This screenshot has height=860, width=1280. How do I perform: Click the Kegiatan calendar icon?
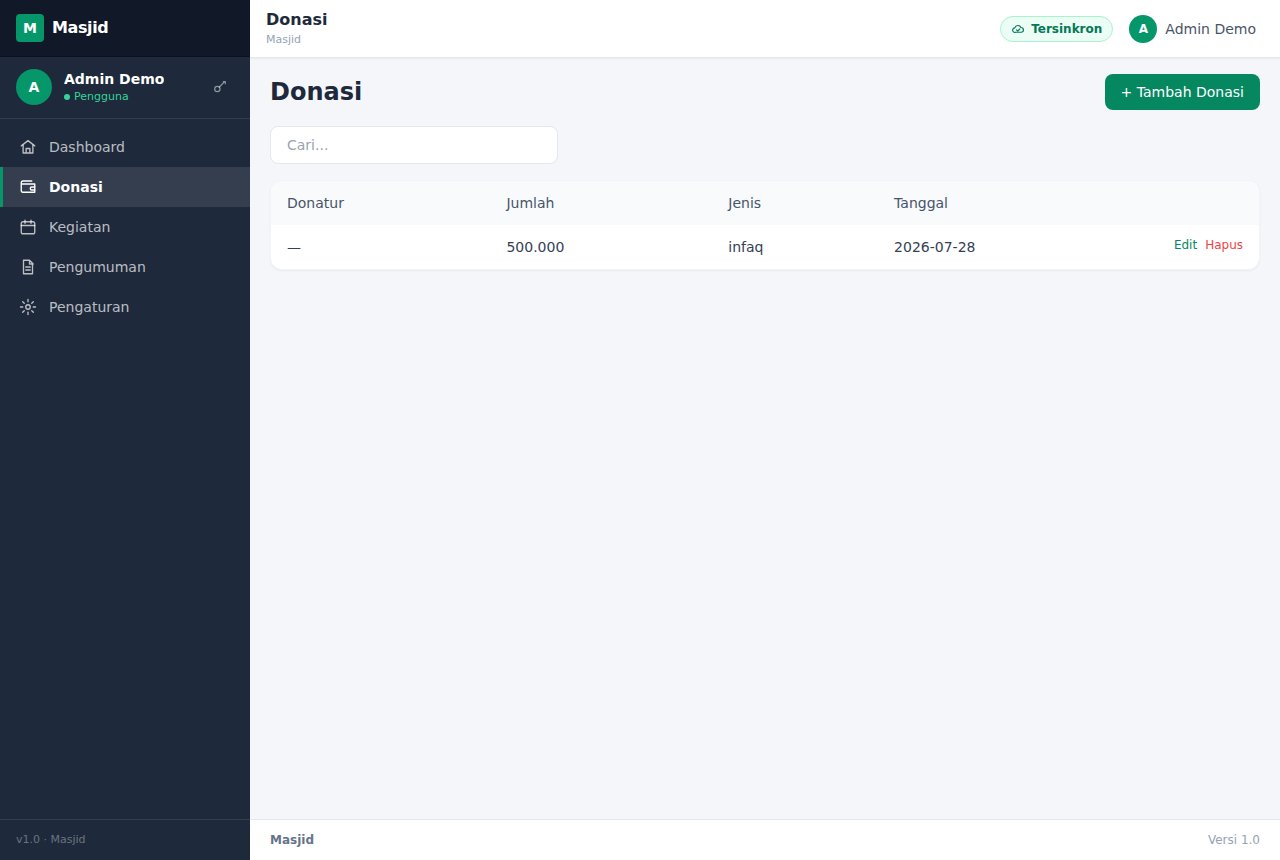point(28,227)
